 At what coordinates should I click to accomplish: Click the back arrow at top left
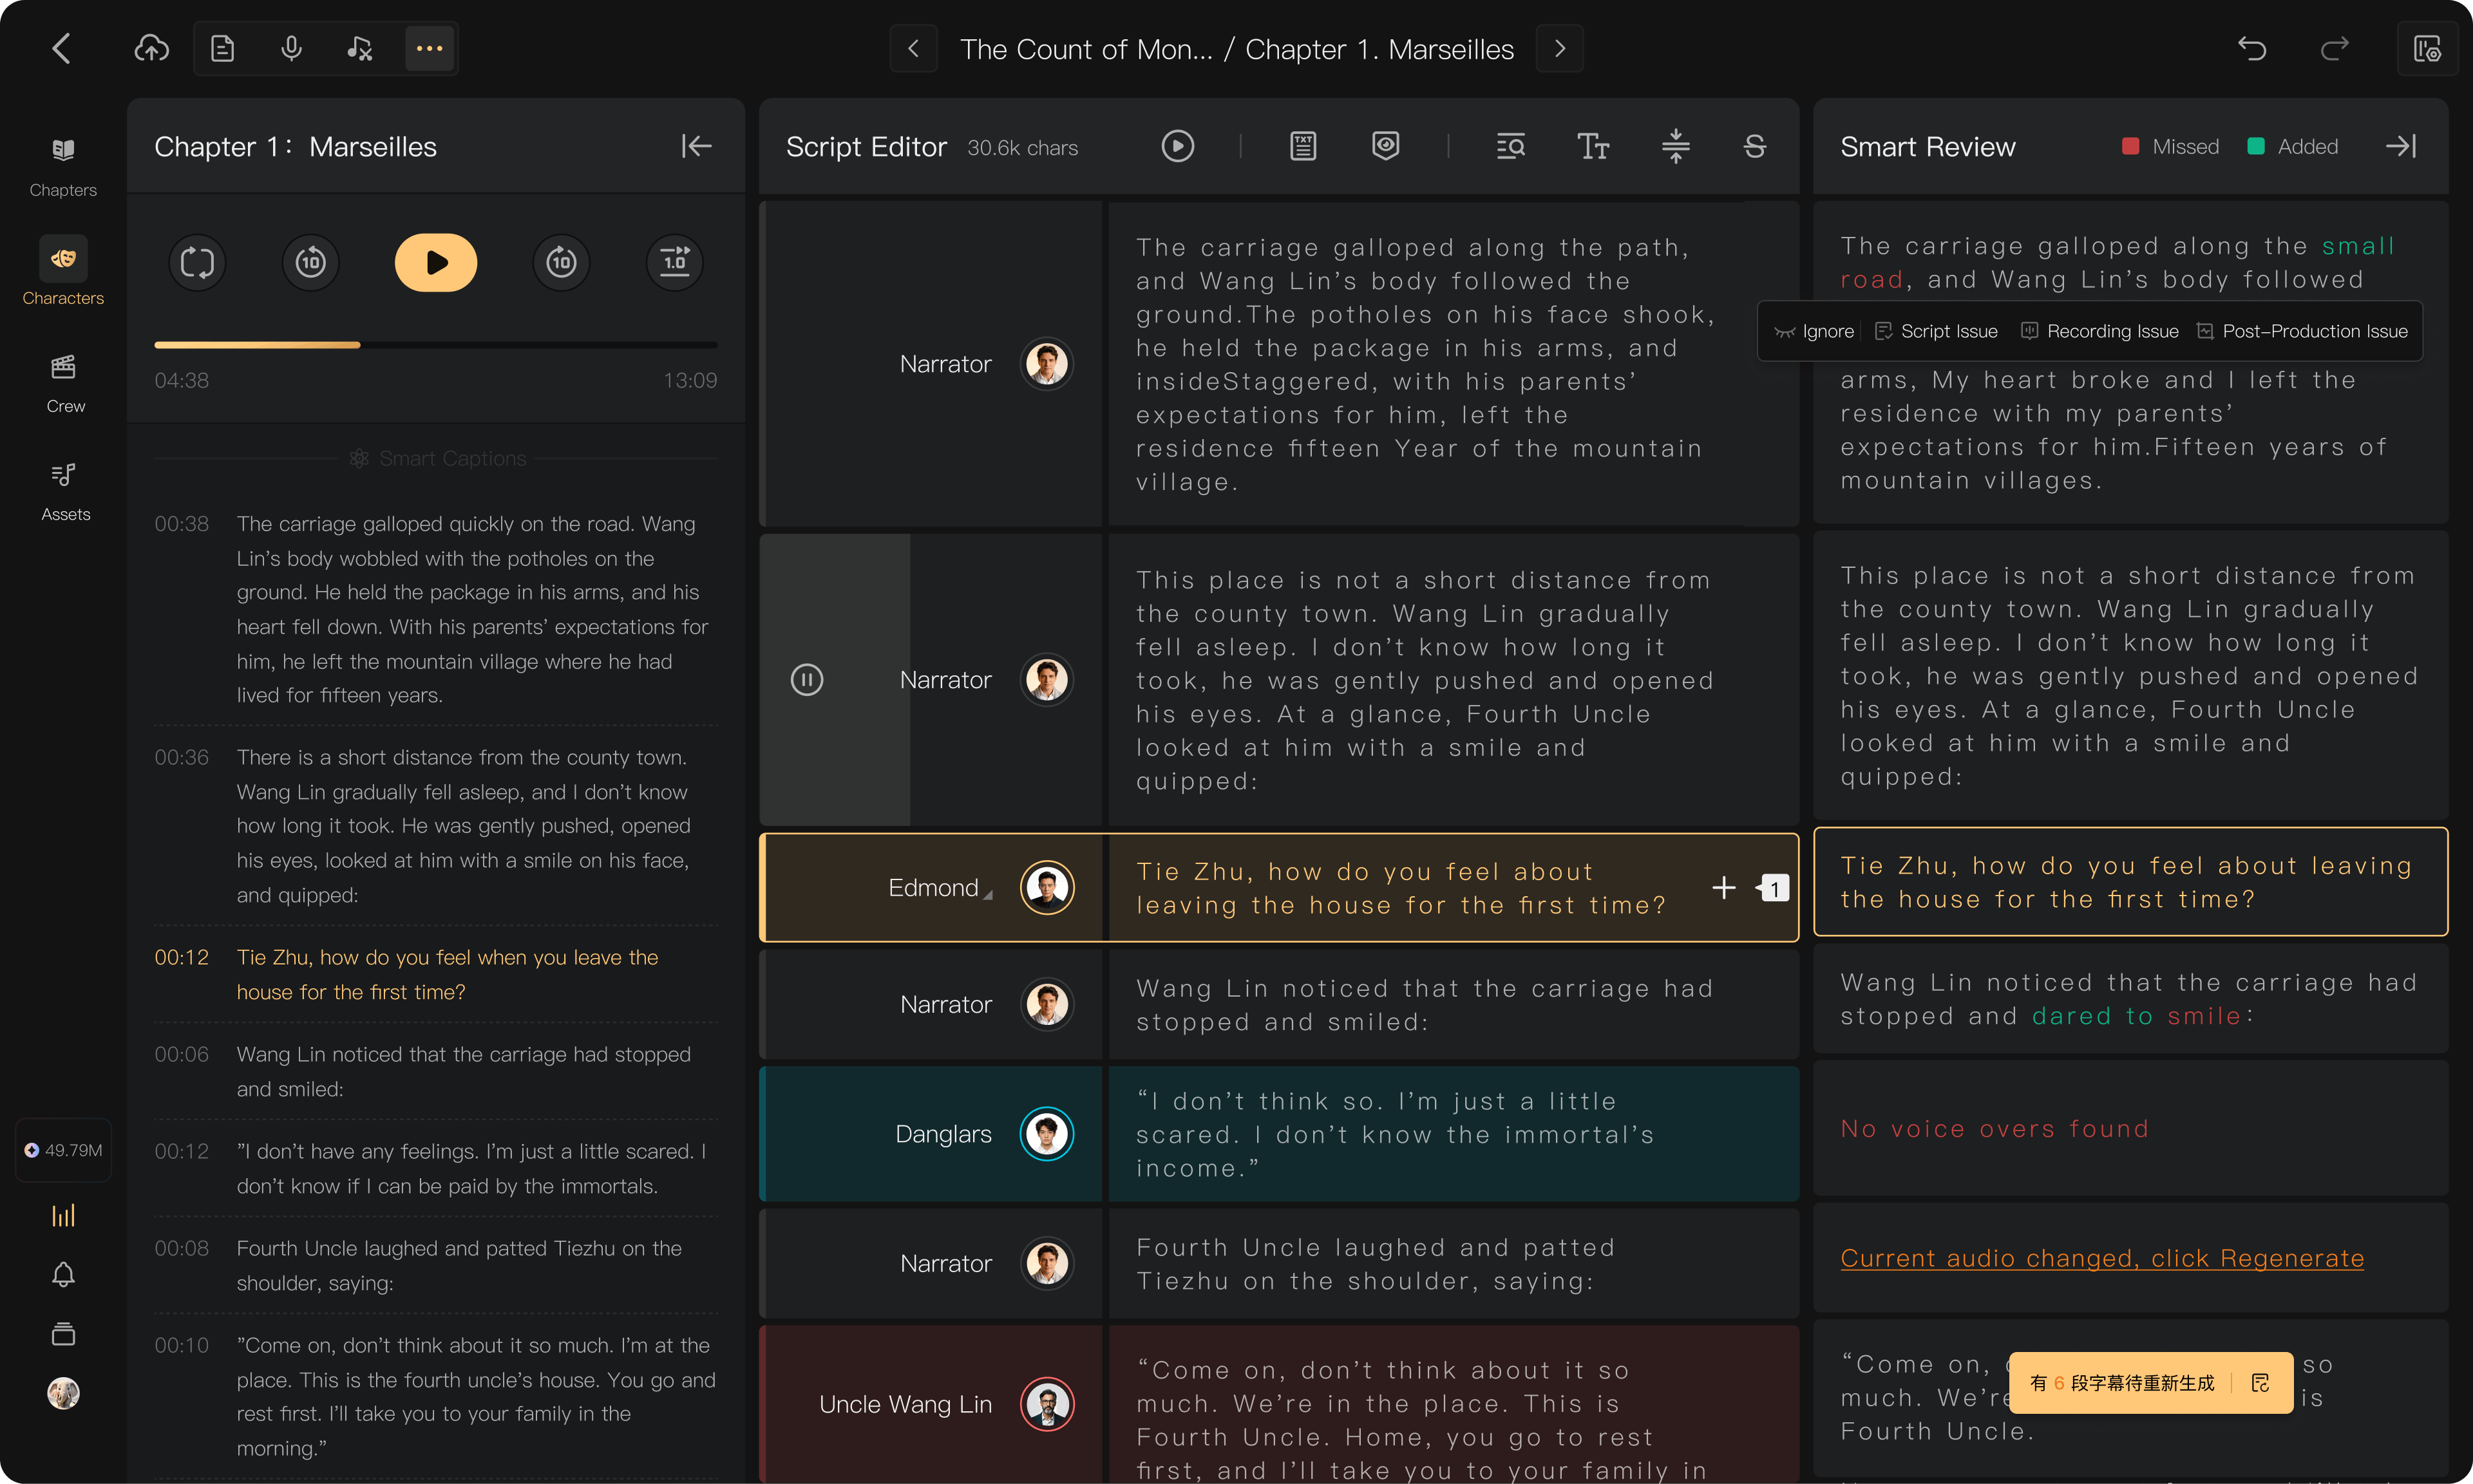pyautogui.click(x=62, y=48)
